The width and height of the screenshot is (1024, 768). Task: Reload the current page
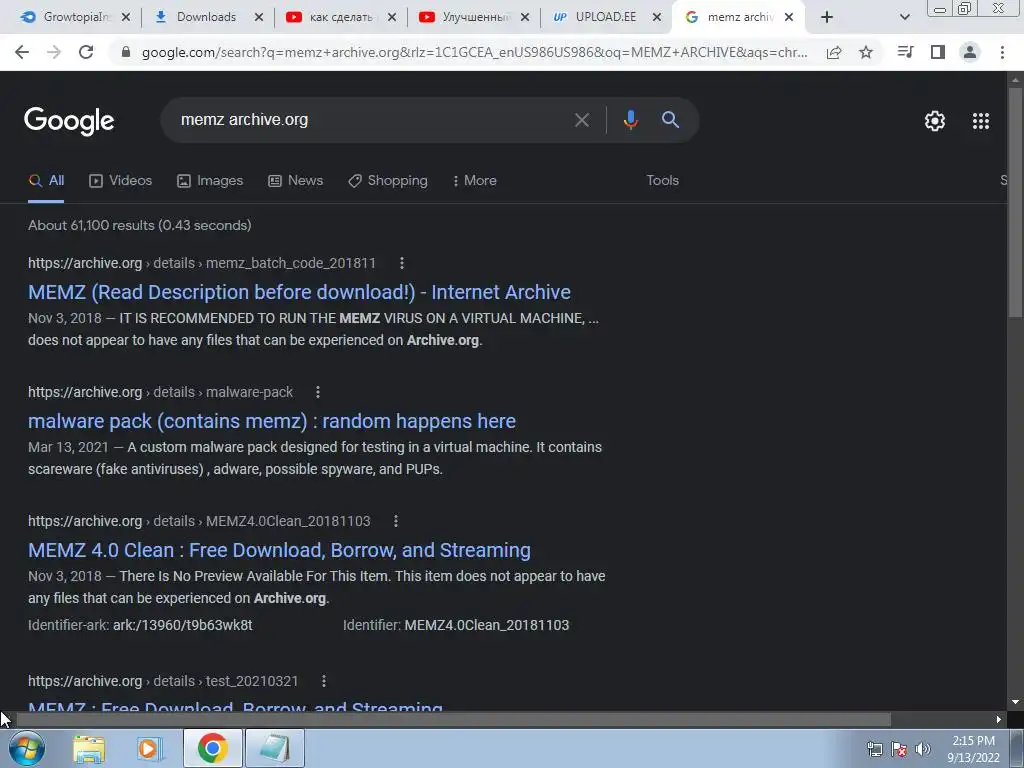pyautogui.click(x=86, y=52)
